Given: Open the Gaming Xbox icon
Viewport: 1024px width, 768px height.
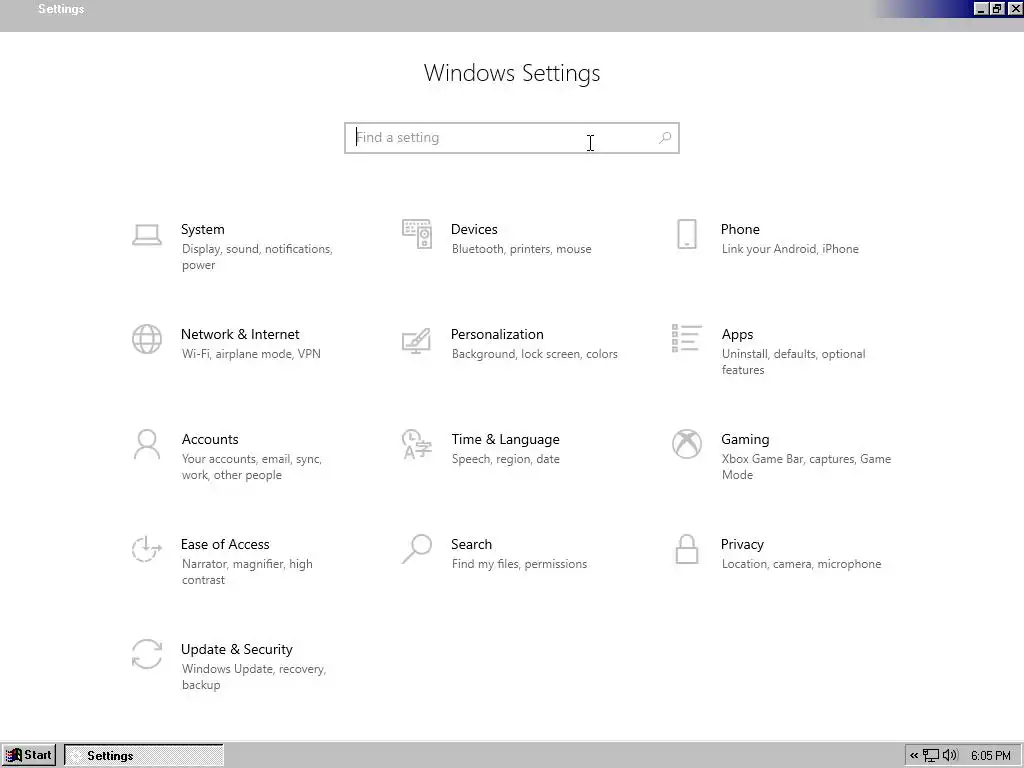Looking at the screenshot, I should [x=687, y=444].
